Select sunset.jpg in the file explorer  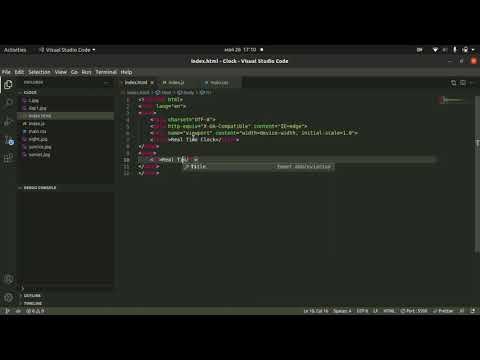[66, 155]
